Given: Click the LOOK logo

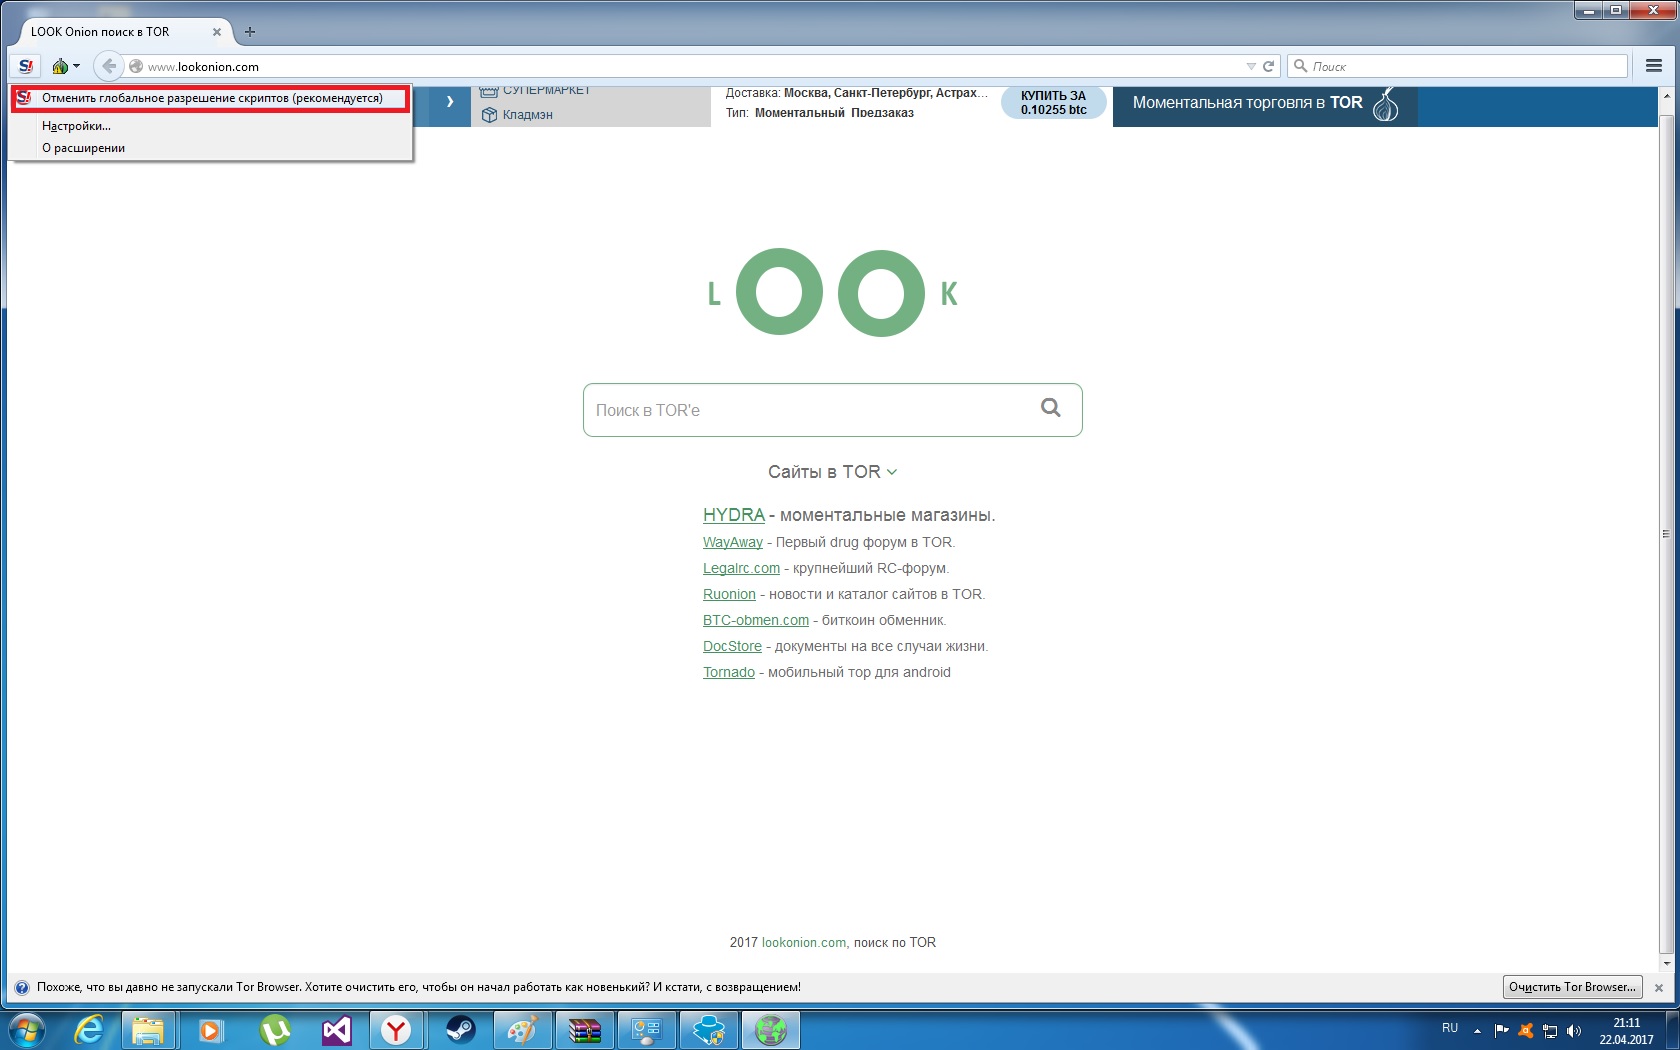Looking at the screenshot, I should (x=832, y=292).
